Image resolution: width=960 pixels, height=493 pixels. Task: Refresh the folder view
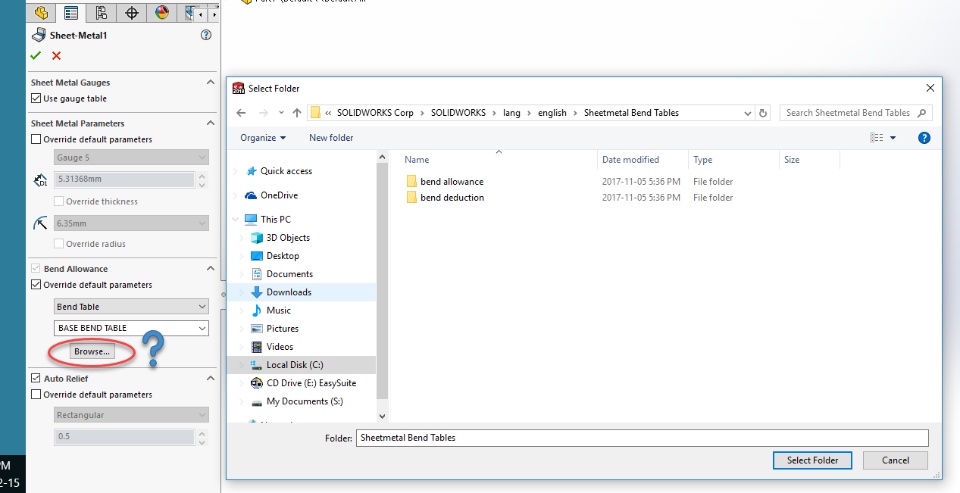coord(763,113)
